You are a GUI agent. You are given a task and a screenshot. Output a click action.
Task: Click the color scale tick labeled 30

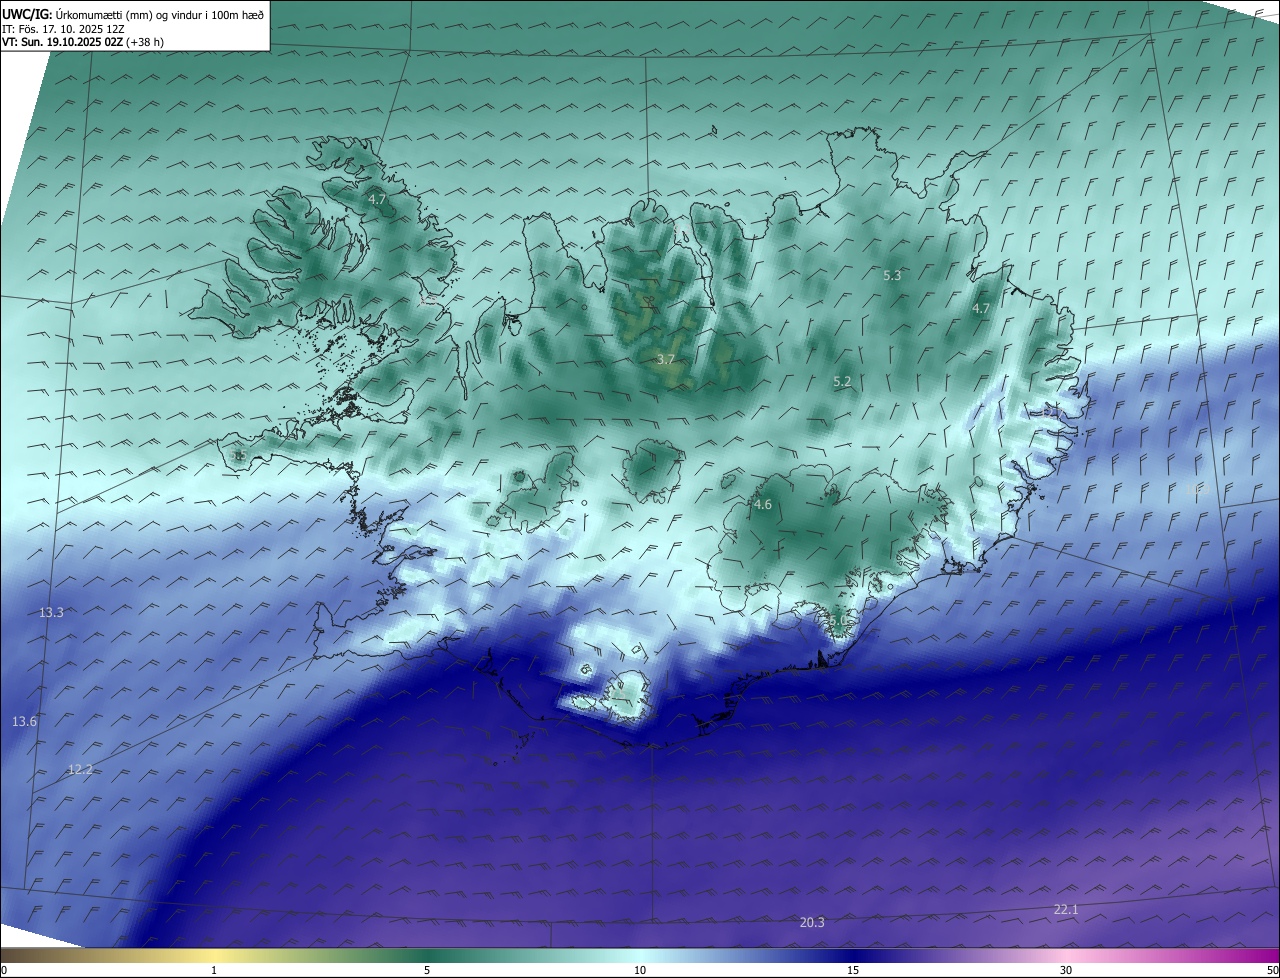coord(1066,970)
